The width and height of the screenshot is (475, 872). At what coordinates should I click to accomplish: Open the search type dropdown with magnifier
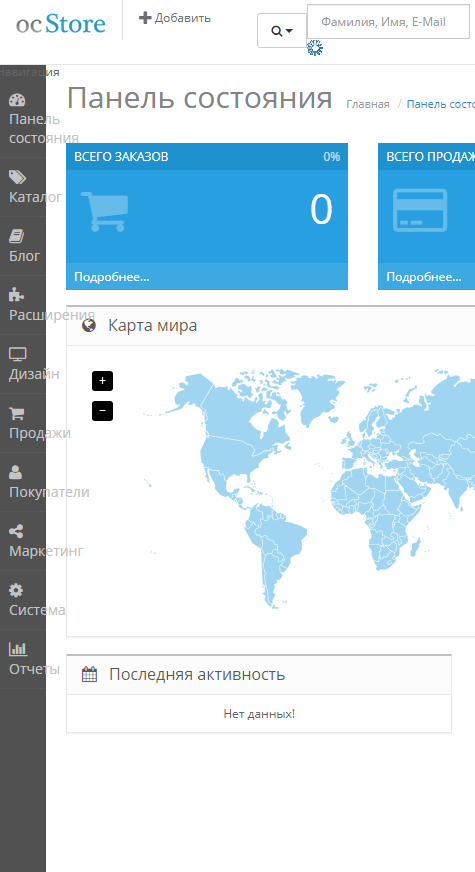(x=282, y=31)
